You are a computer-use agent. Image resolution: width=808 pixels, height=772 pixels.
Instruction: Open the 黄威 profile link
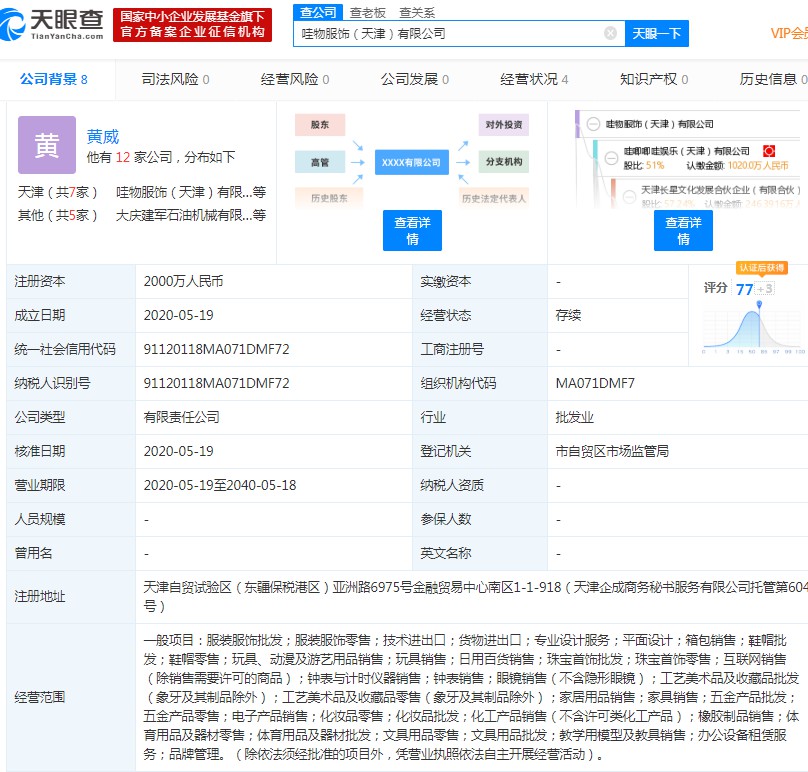tap(103, 137)
